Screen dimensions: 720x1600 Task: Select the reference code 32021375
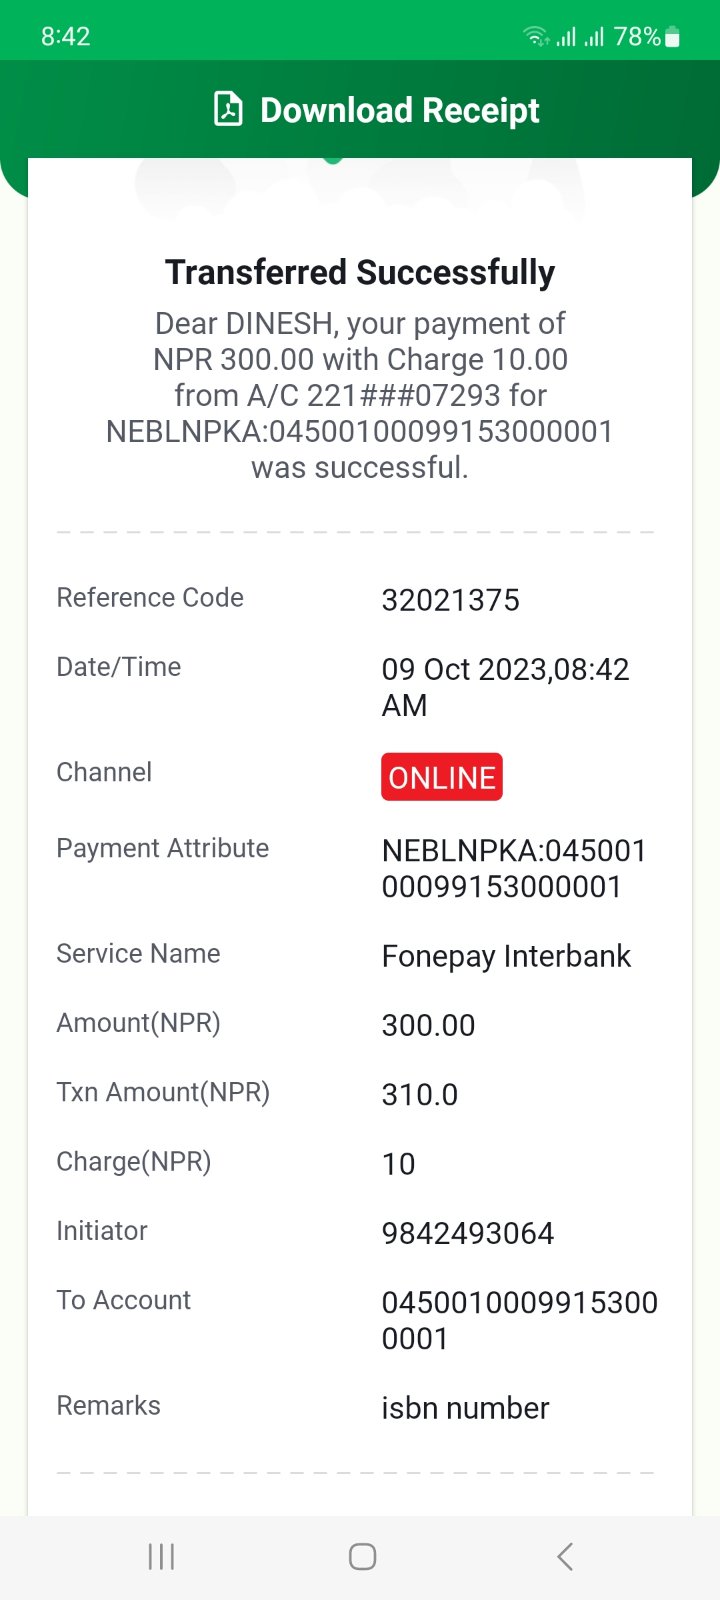pyautogui.click(x=450, y=600)
